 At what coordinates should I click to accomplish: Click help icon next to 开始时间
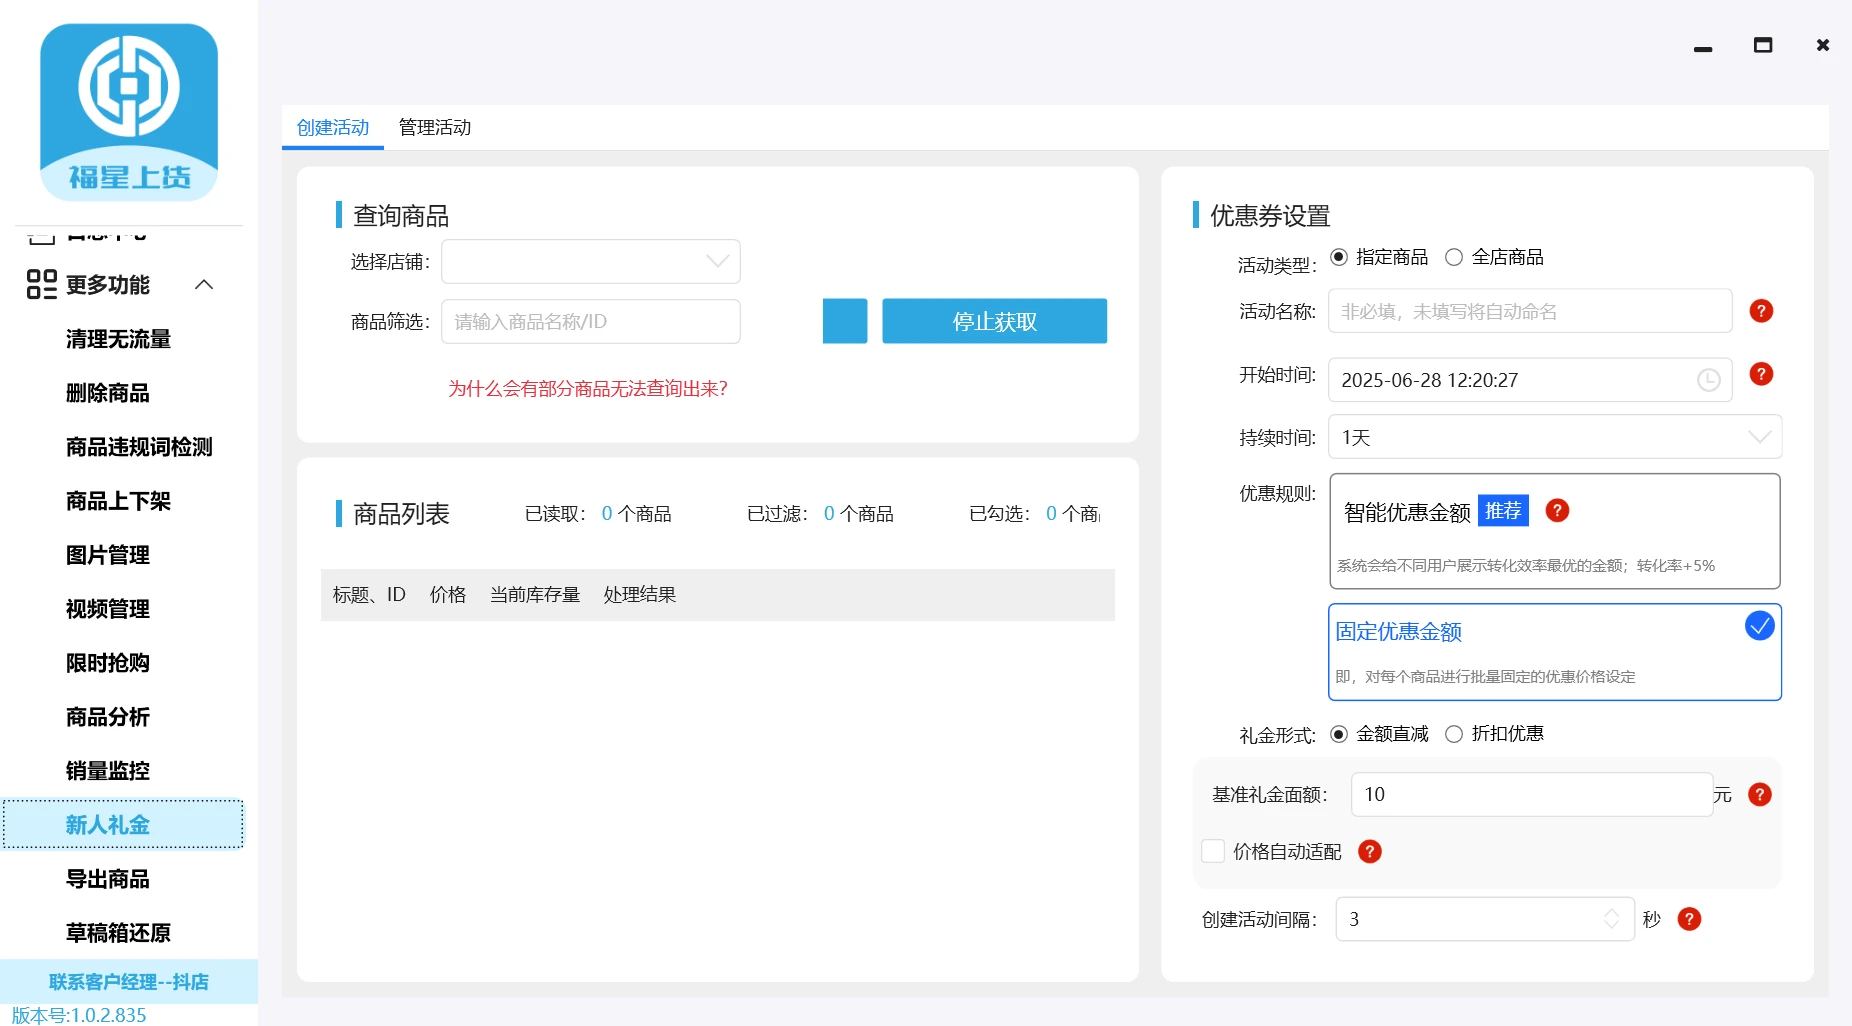point(1761,374)
